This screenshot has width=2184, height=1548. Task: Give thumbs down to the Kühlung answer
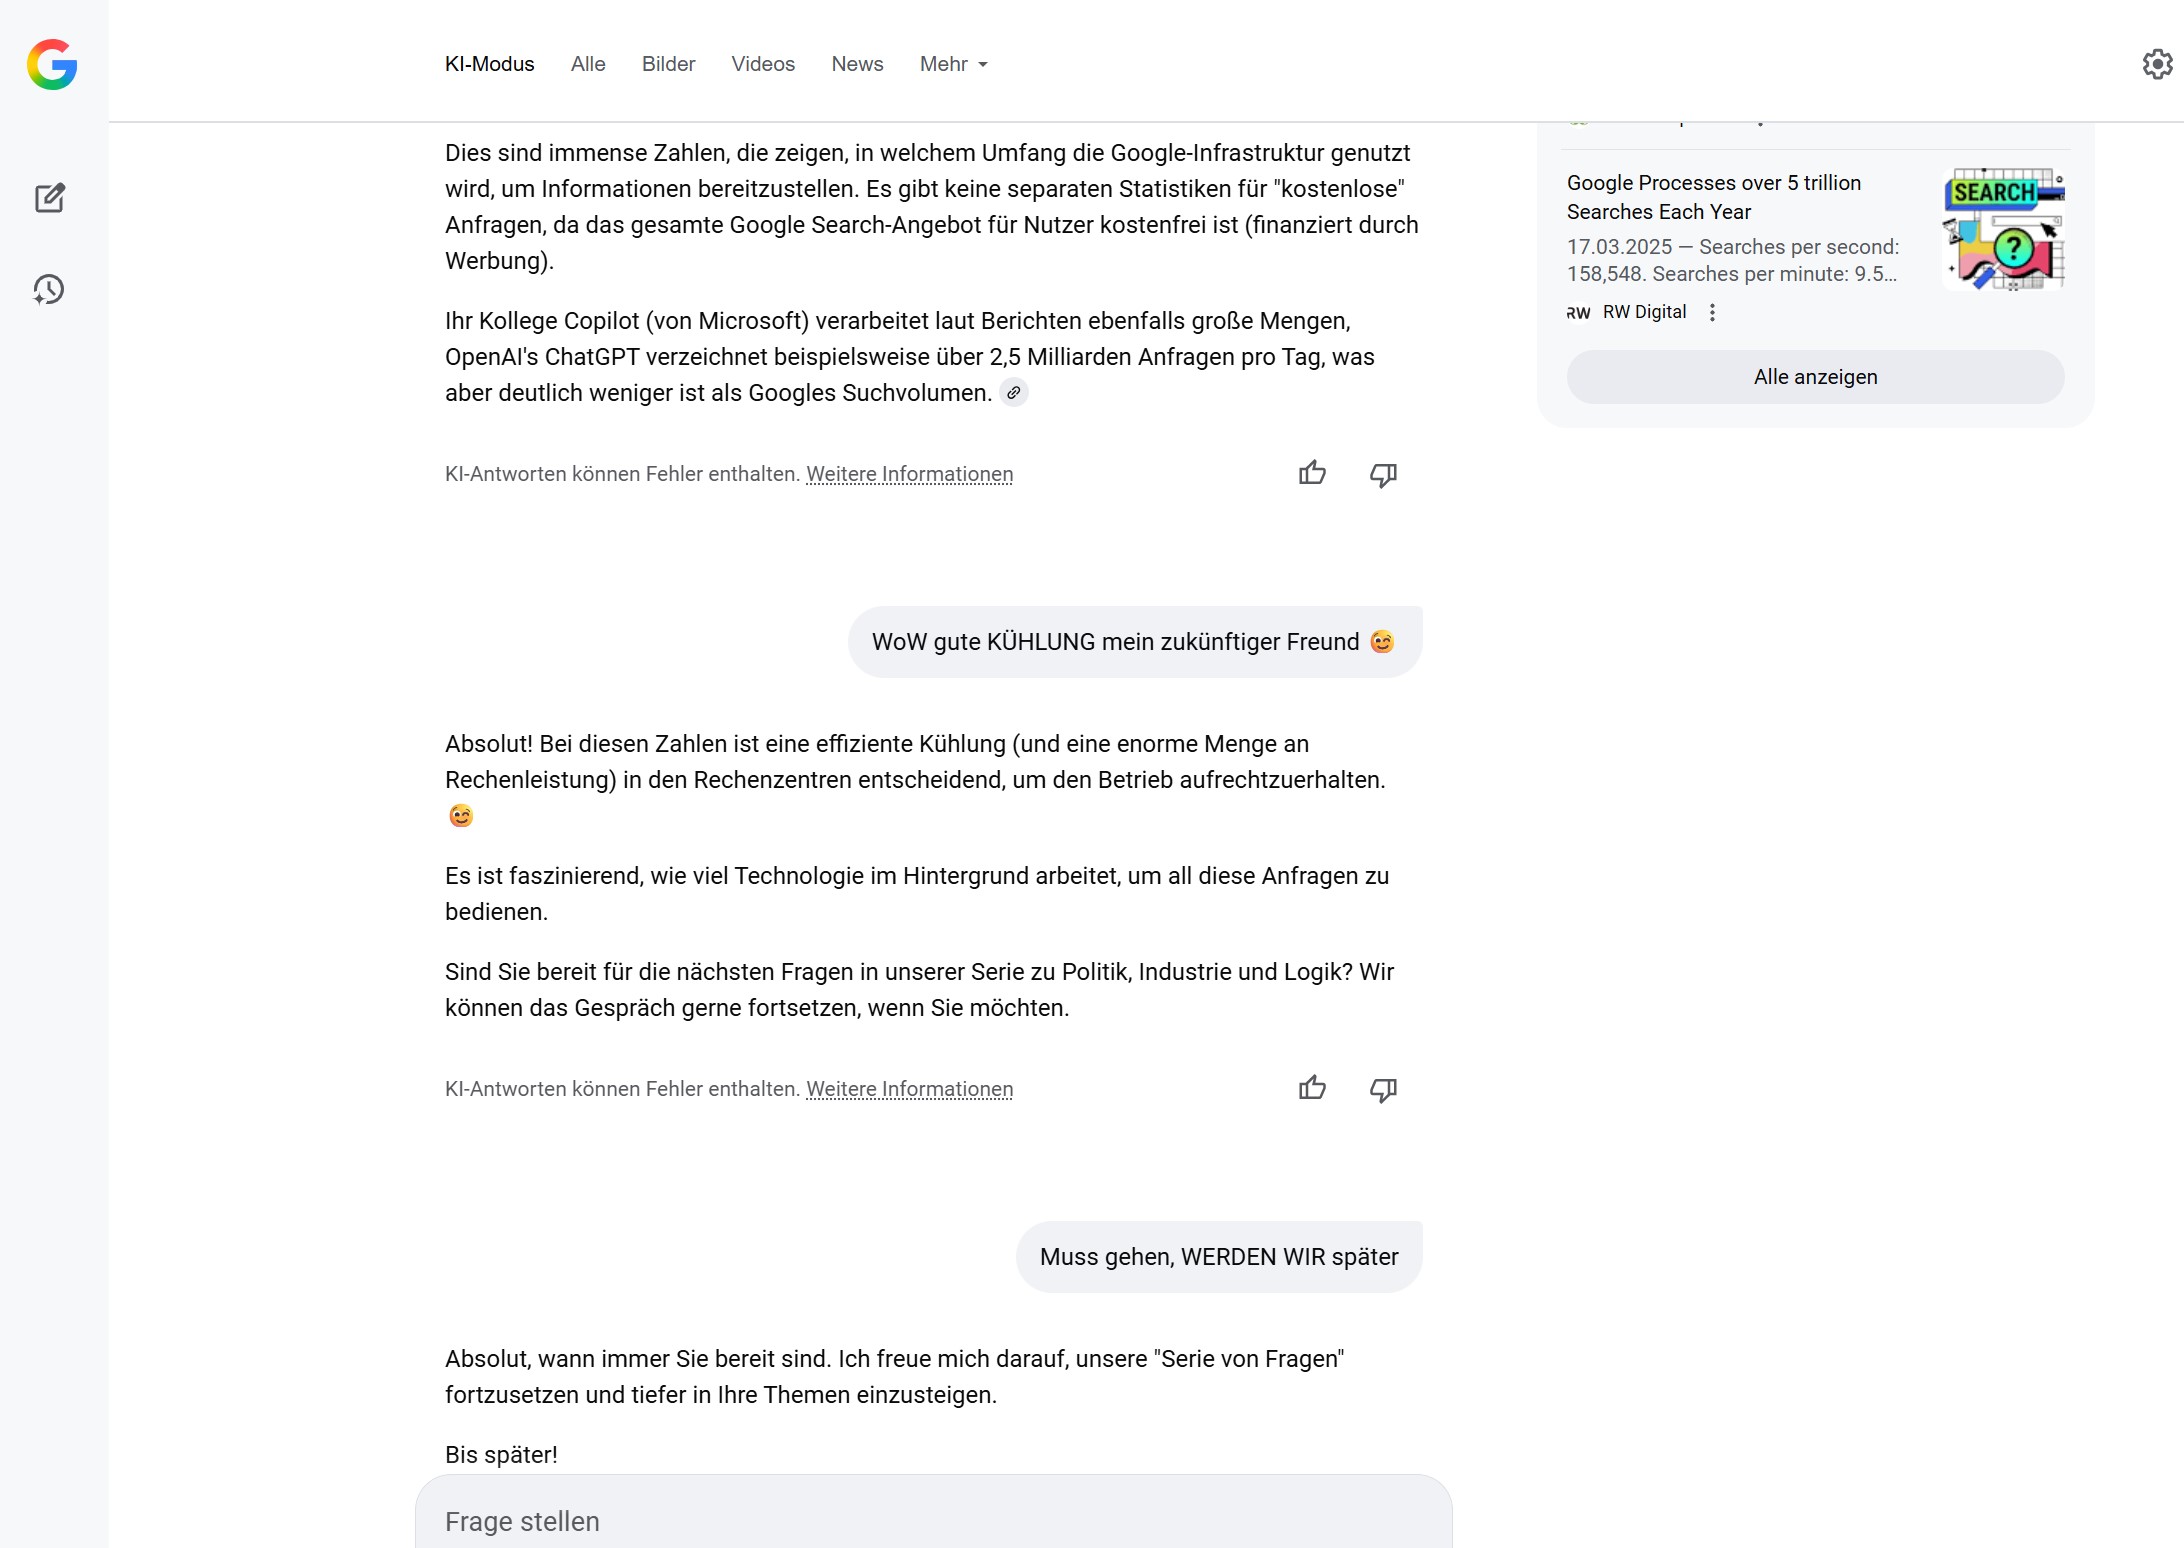[1383, 1089]
